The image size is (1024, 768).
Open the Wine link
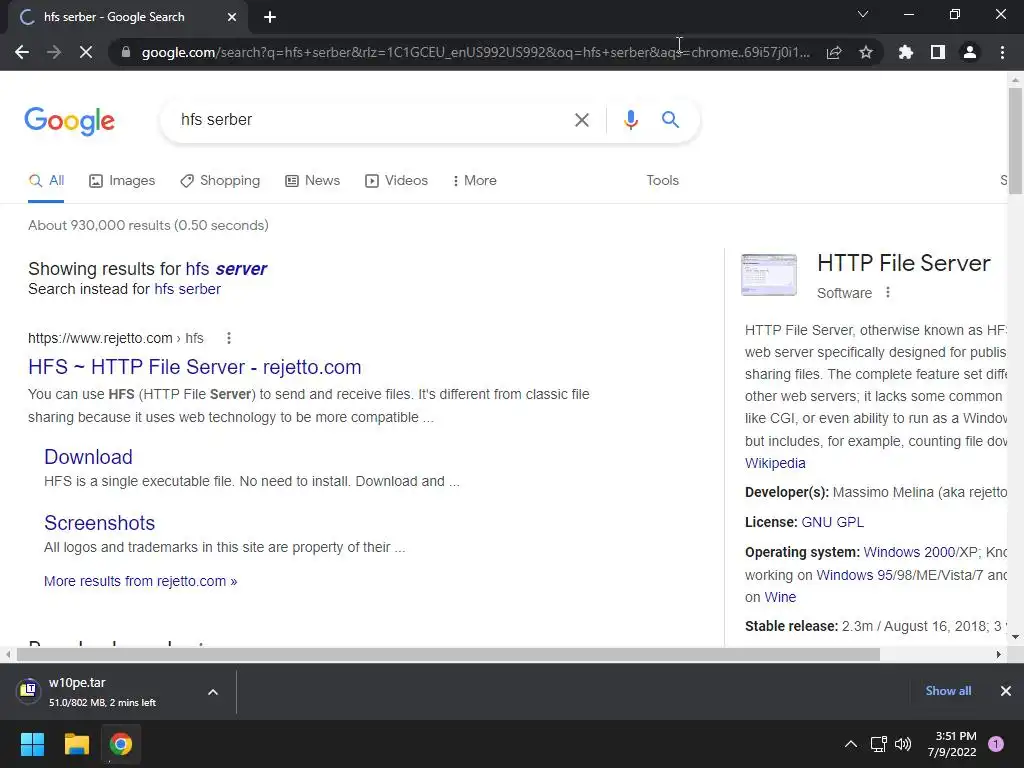[780, 598]
